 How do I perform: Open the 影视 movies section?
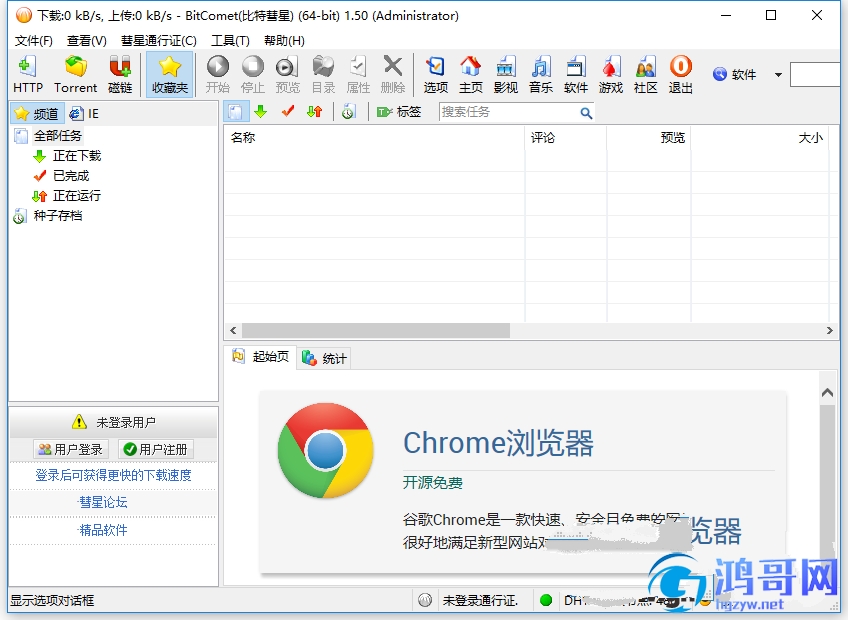[506, 75]
